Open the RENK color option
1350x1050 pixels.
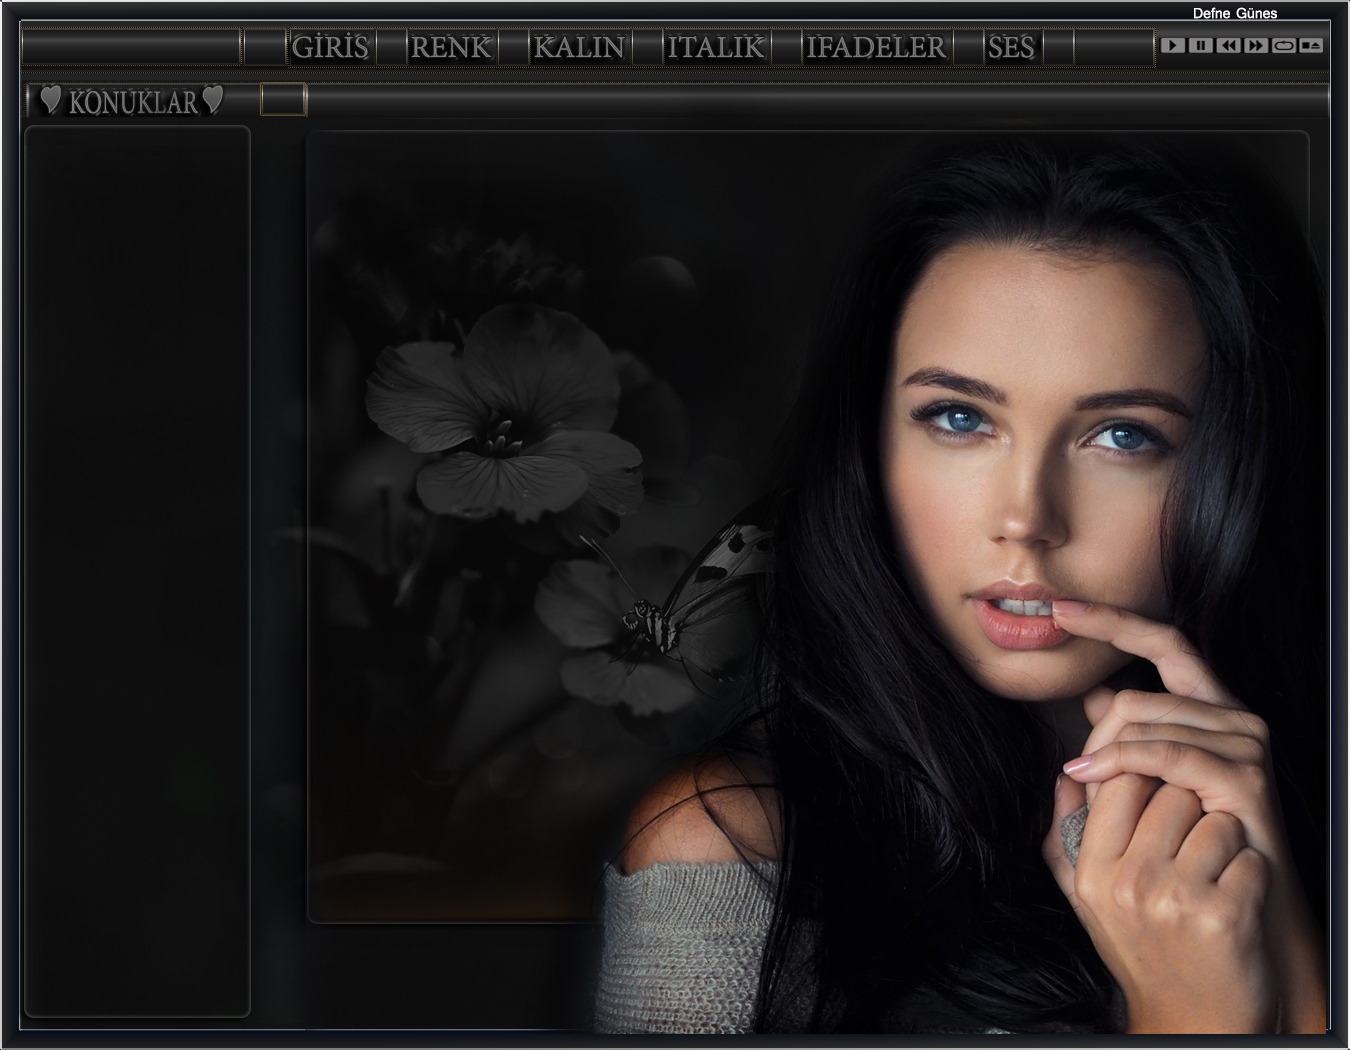451,47
